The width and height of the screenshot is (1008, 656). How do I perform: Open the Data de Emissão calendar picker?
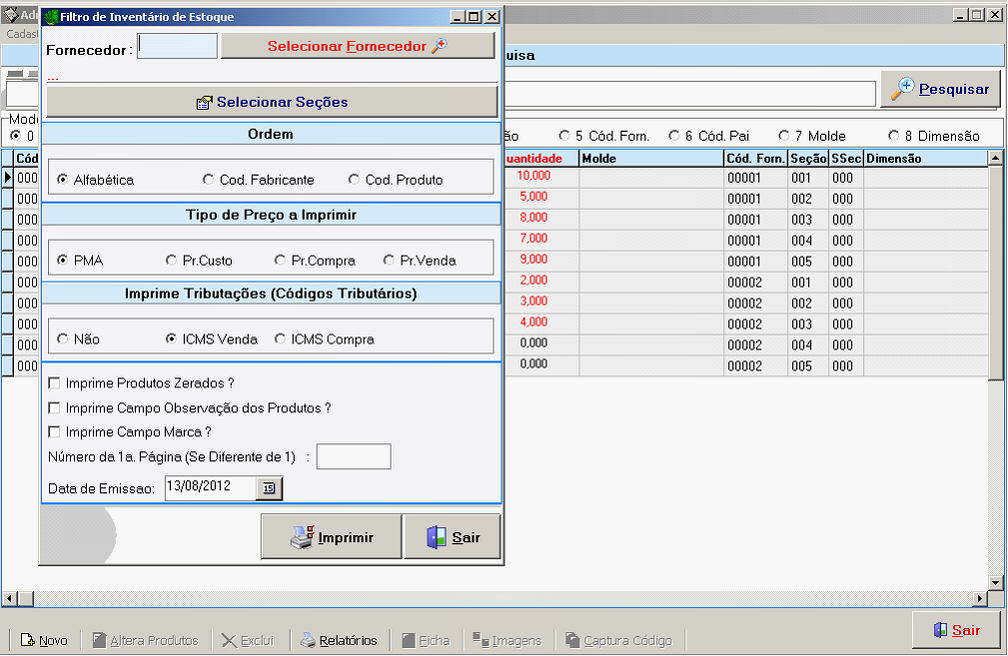pyautogui.click(x=269, y=488)
